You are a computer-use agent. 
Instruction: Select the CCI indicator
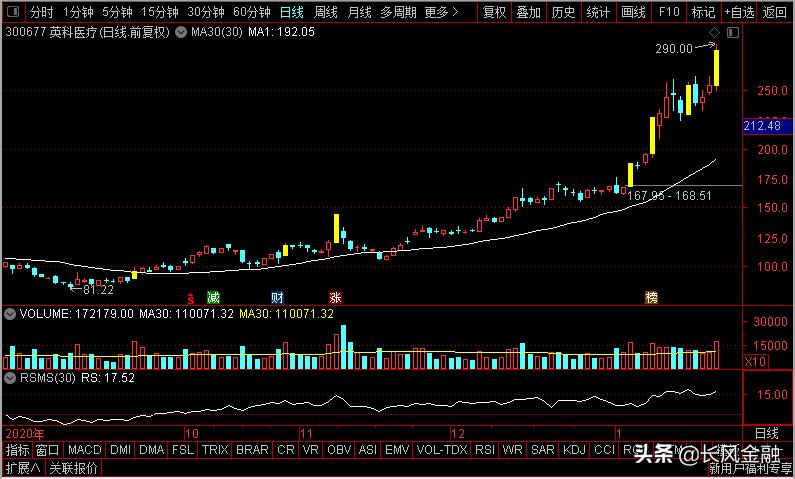tap(604, 450)
